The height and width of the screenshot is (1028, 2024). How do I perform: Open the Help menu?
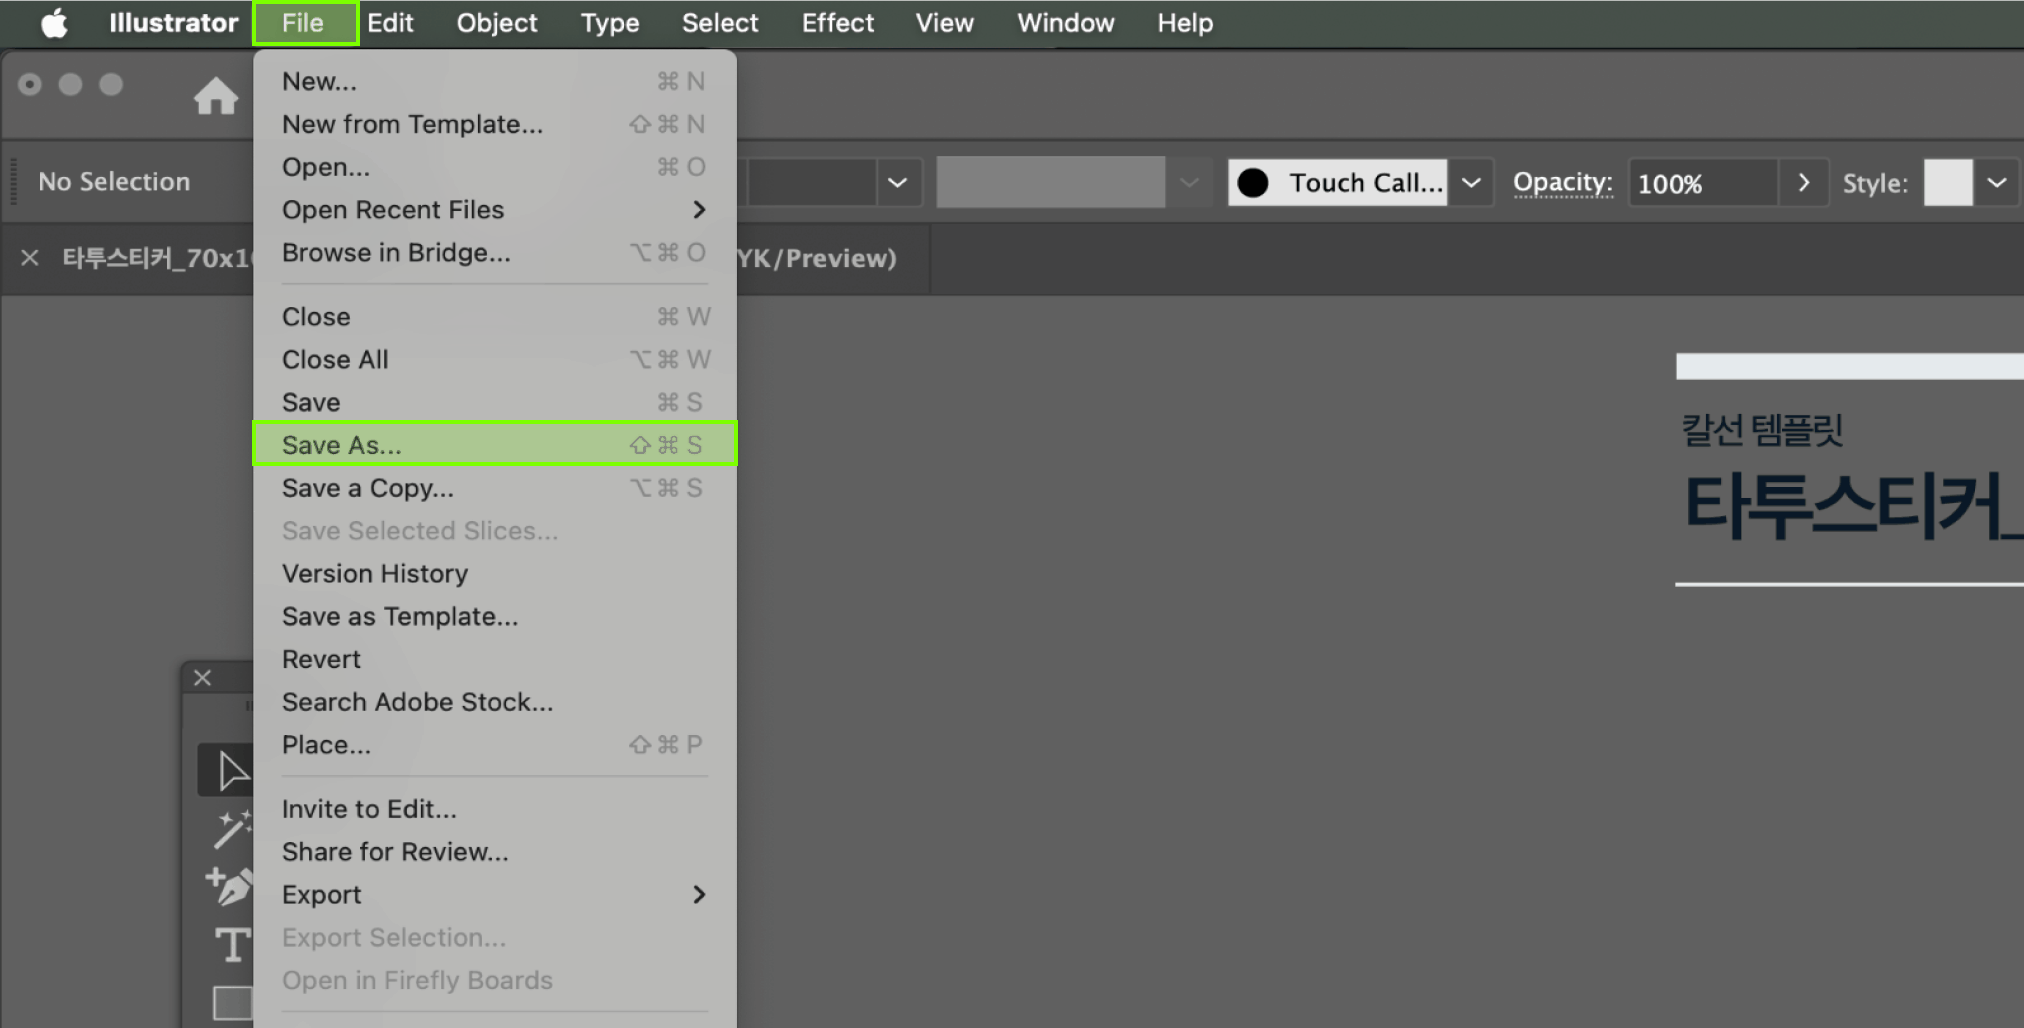click(1185, 23)
